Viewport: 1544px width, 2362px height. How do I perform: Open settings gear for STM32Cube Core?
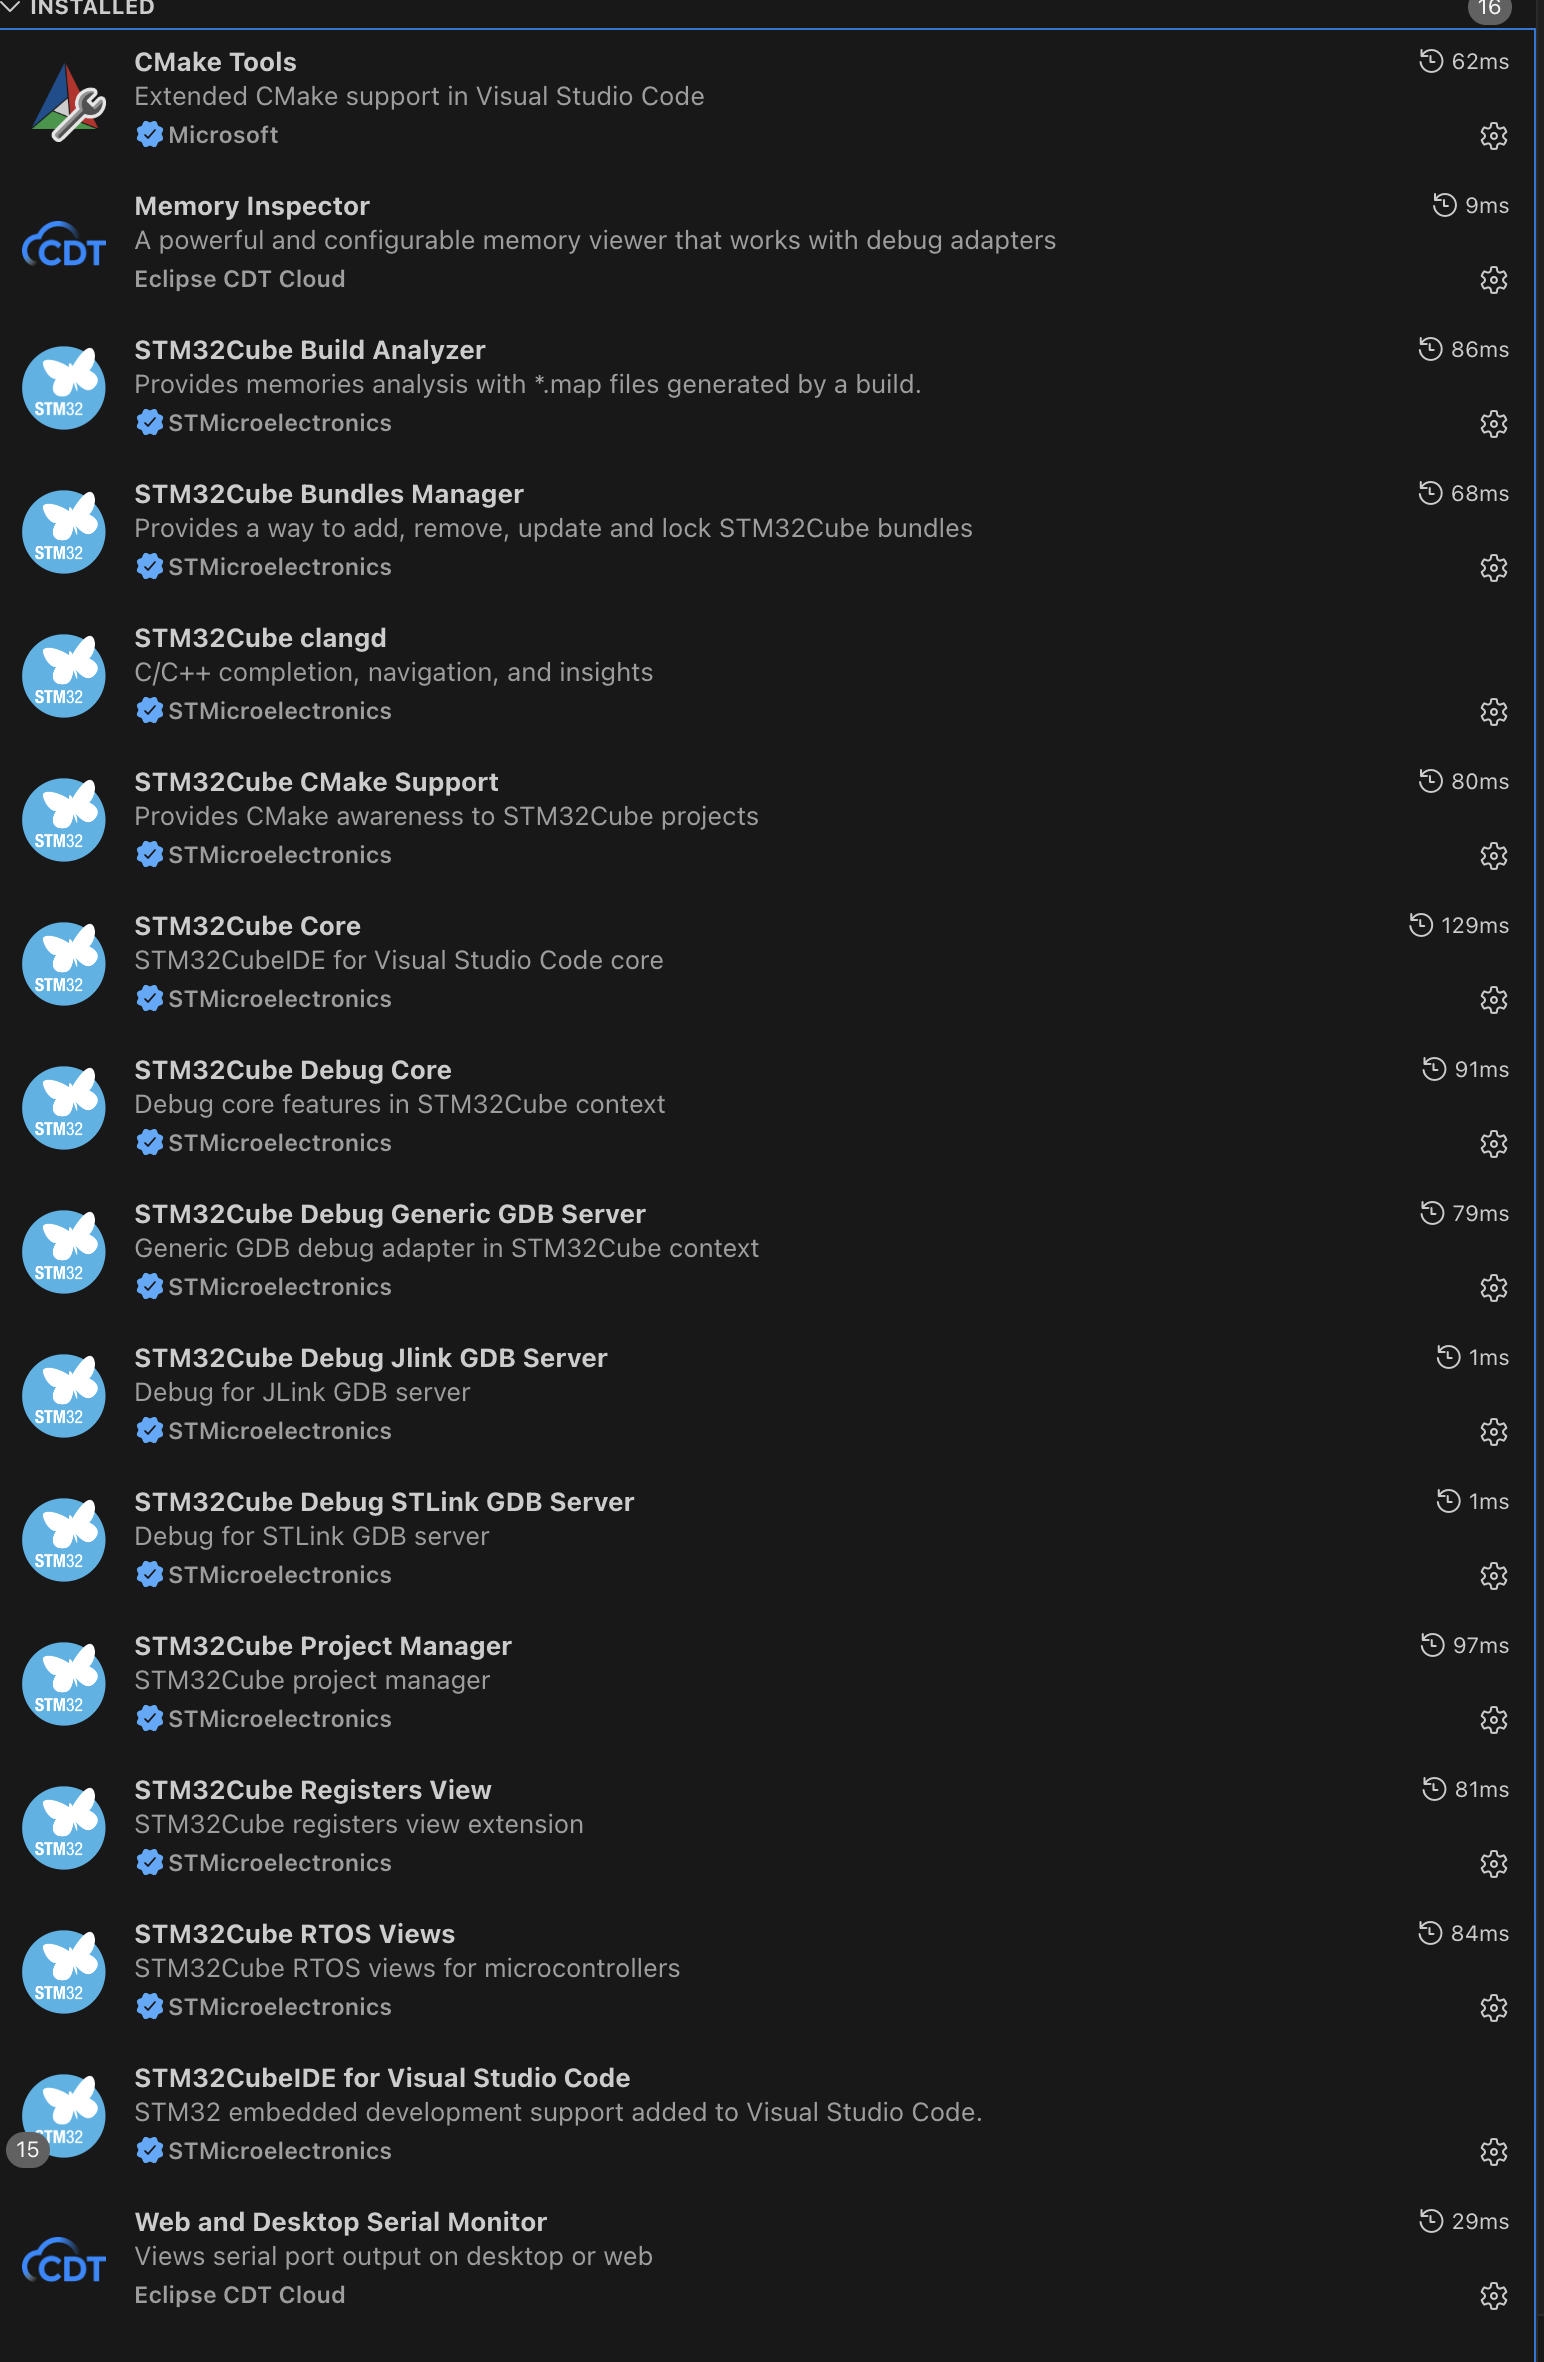[1493, 1000]
